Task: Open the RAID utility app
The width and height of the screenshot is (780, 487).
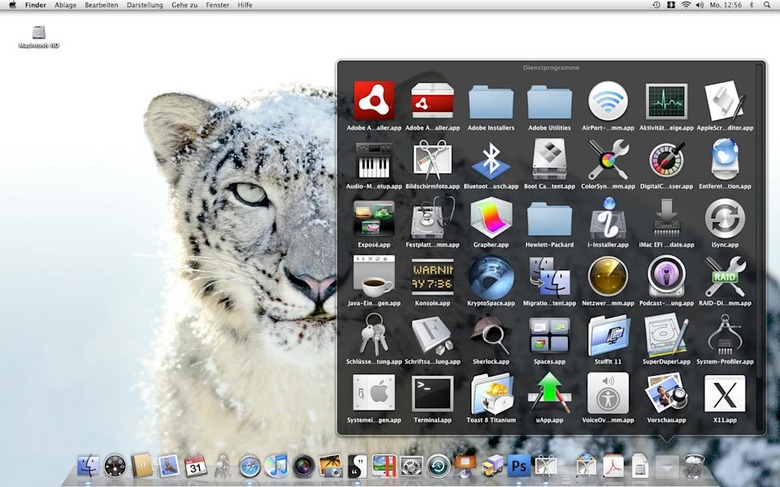Action: click(725, 277)
